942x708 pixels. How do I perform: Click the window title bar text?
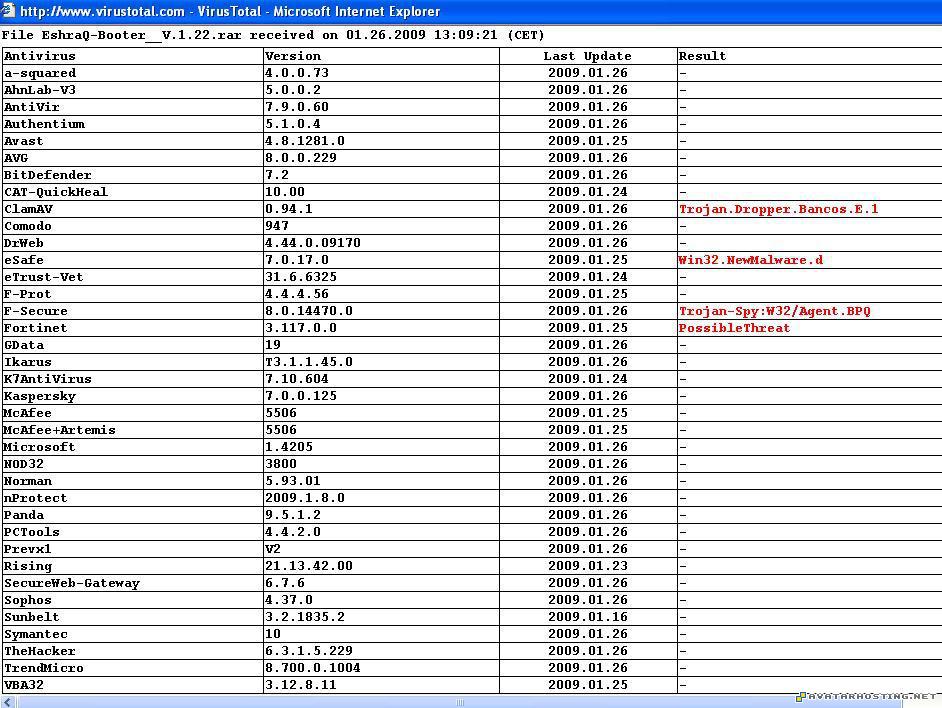coord(230,11)
